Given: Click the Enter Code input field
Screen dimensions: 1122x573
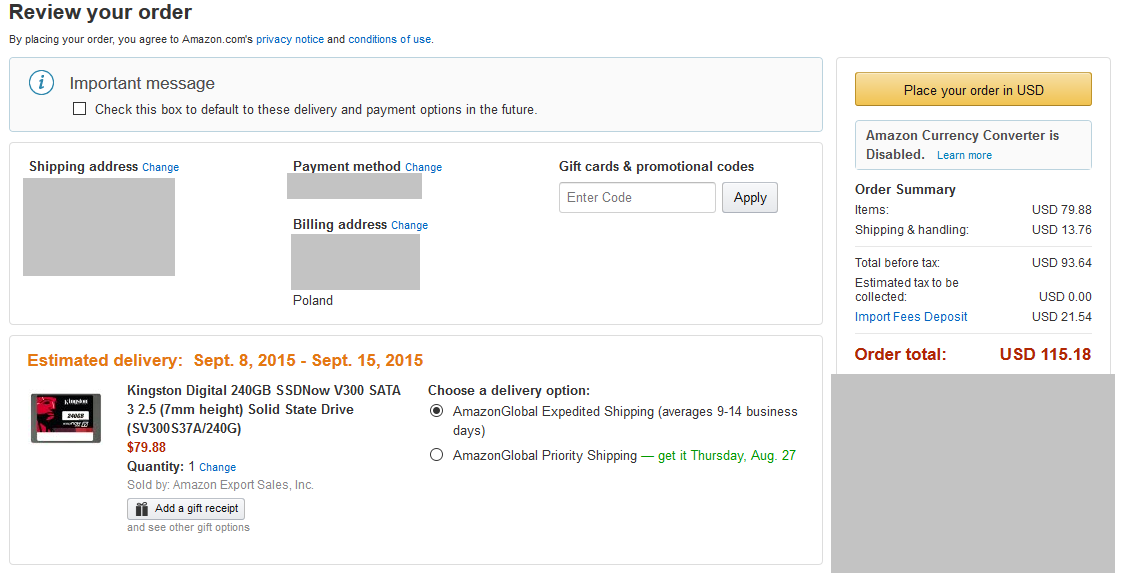Looking at the screenshot, I should pyautogui.click(x=637, y=197).
